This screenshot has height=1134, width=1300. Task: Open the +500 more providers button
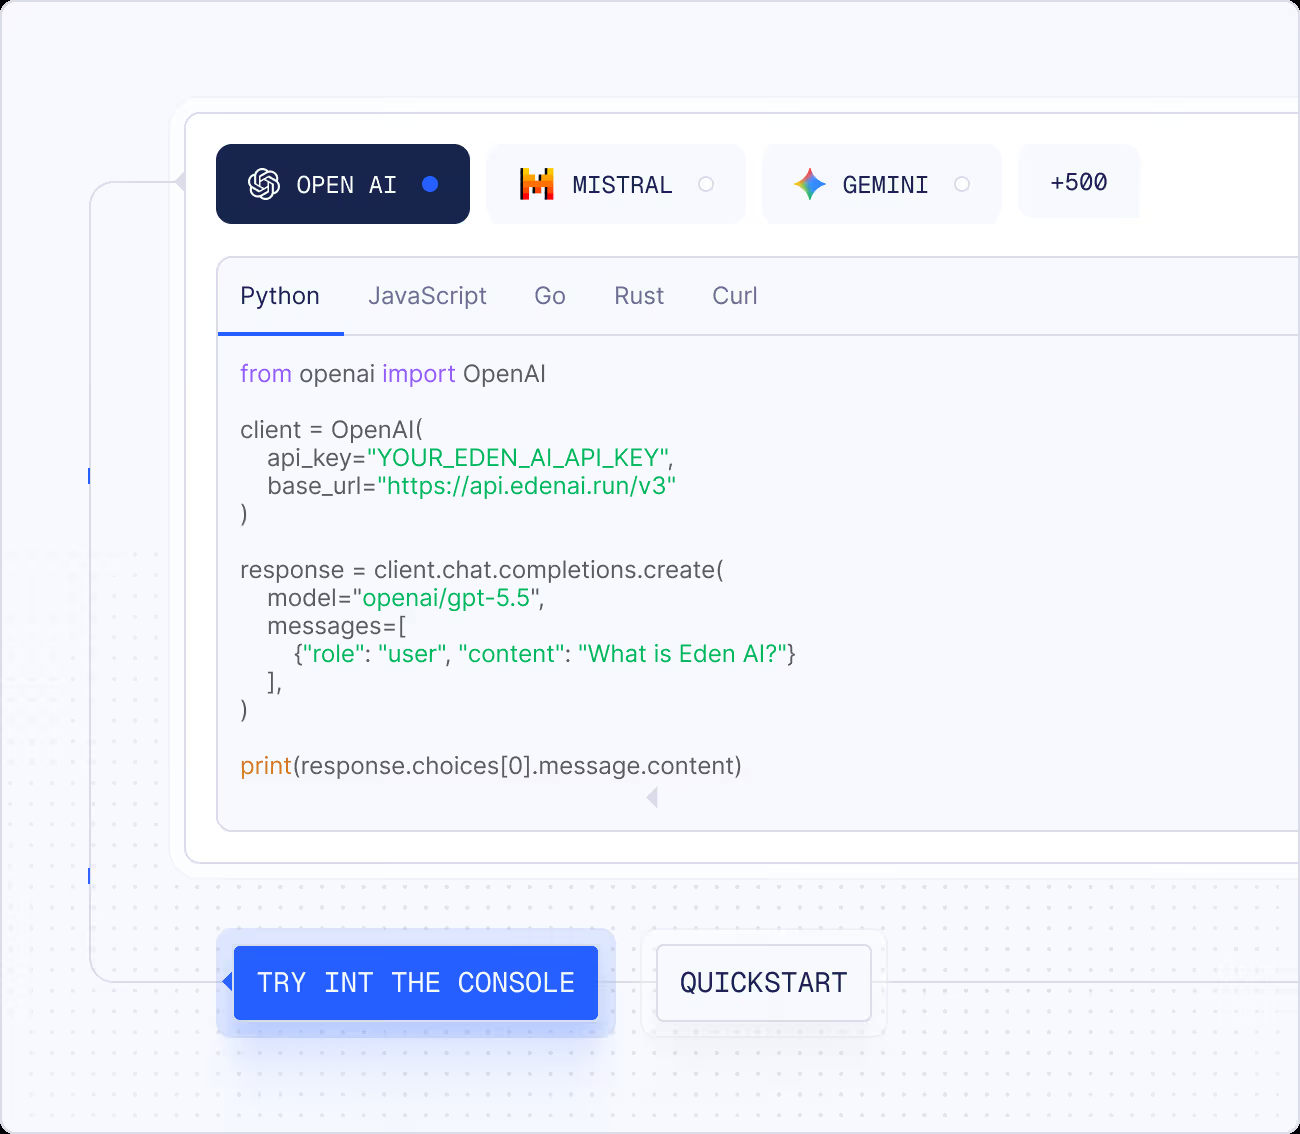click(1079, 182)
